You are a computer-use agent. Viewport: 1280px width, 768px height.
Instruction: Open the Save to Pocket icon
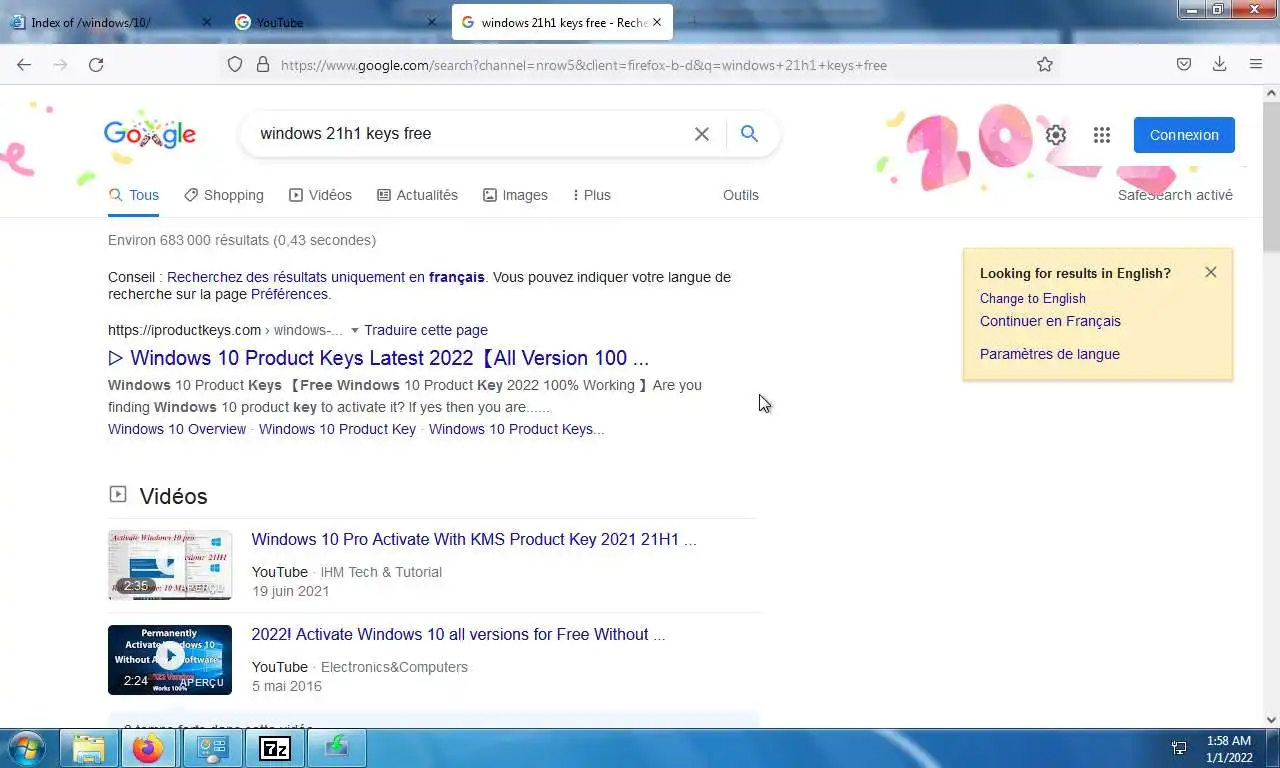[1184, 64]
